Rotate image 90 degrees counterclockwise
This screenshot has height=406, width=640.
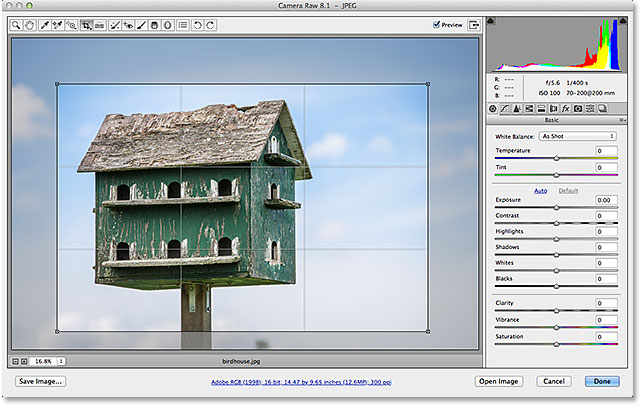point(198,25)
